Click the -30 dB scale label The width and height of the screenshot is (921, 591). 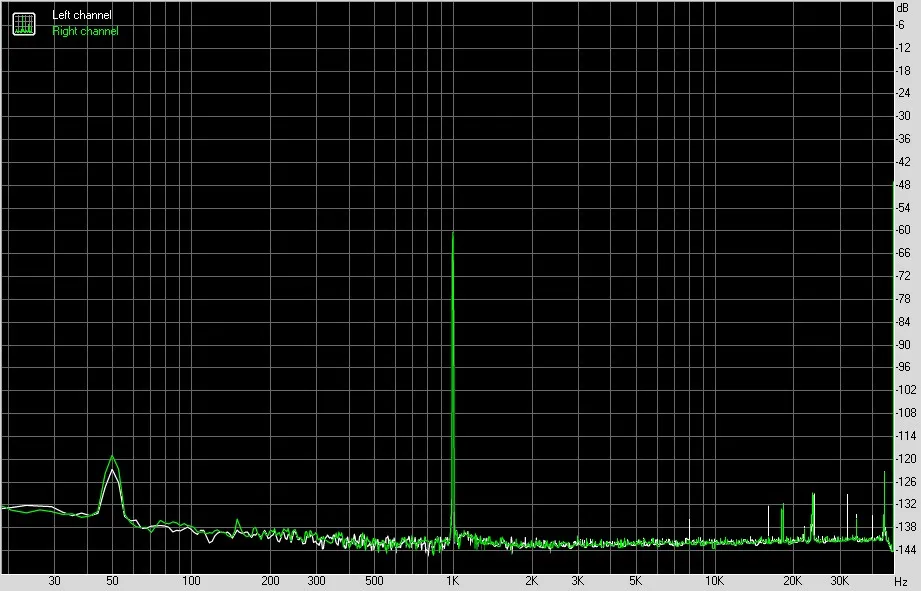[x=903, y=116]
